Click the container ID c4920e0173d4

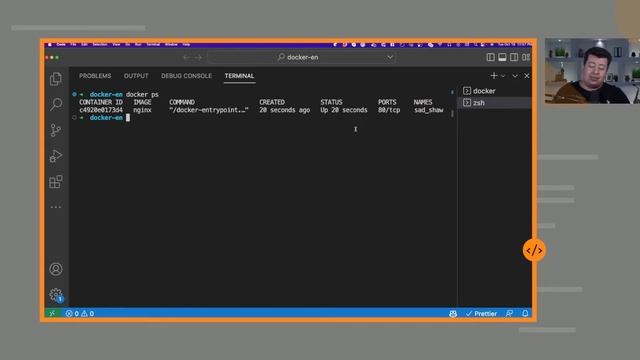[x=101, y=110]
